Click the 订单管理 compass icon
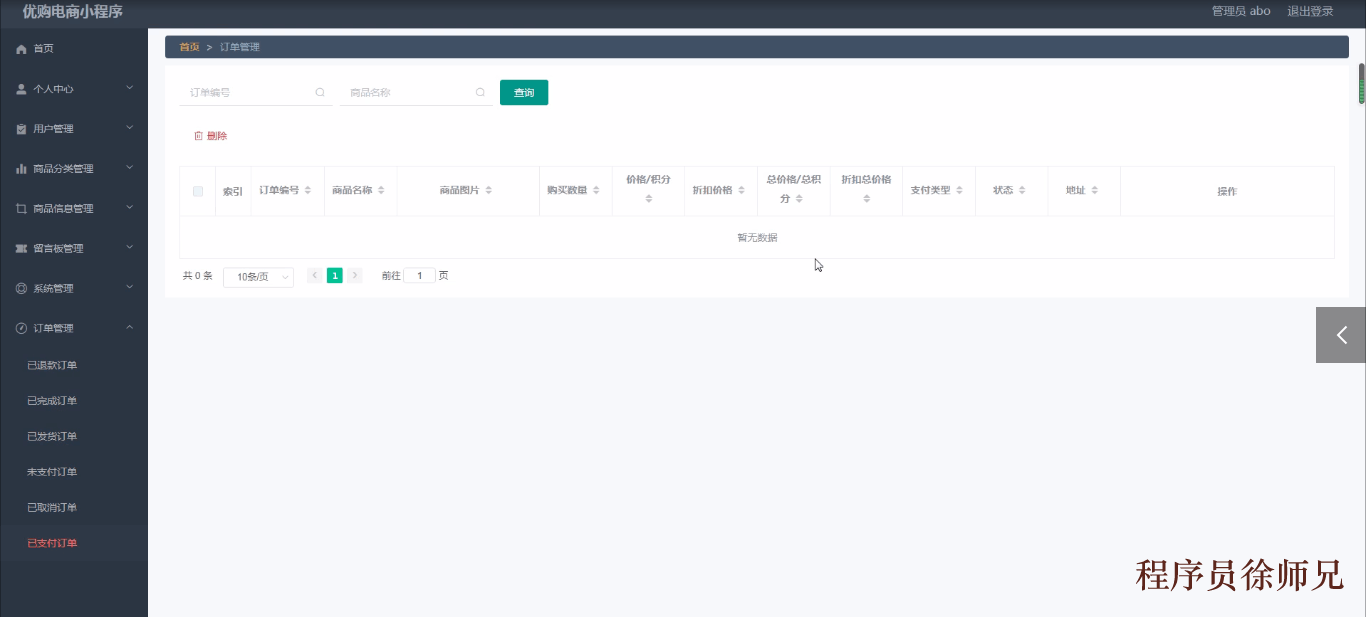1366x617 pixels. point(21,329)
